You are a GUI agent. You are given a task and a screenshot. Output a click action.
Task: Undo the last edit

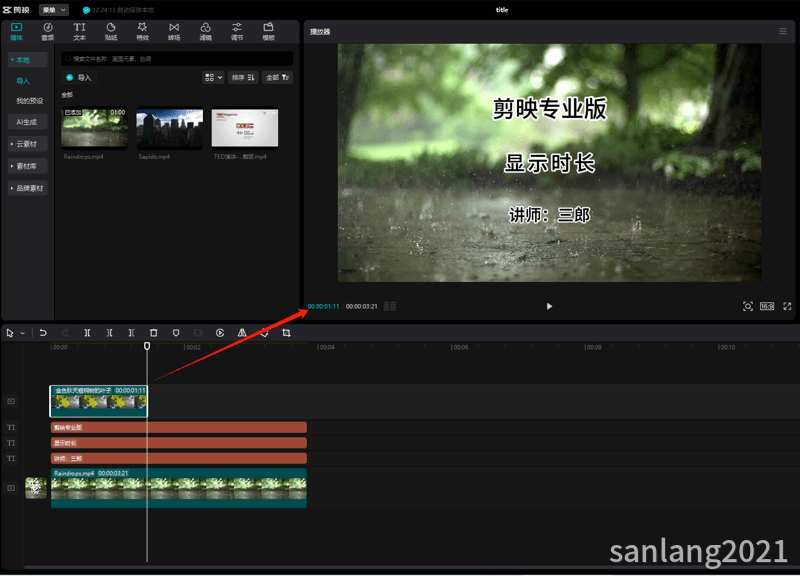point(43,333)
